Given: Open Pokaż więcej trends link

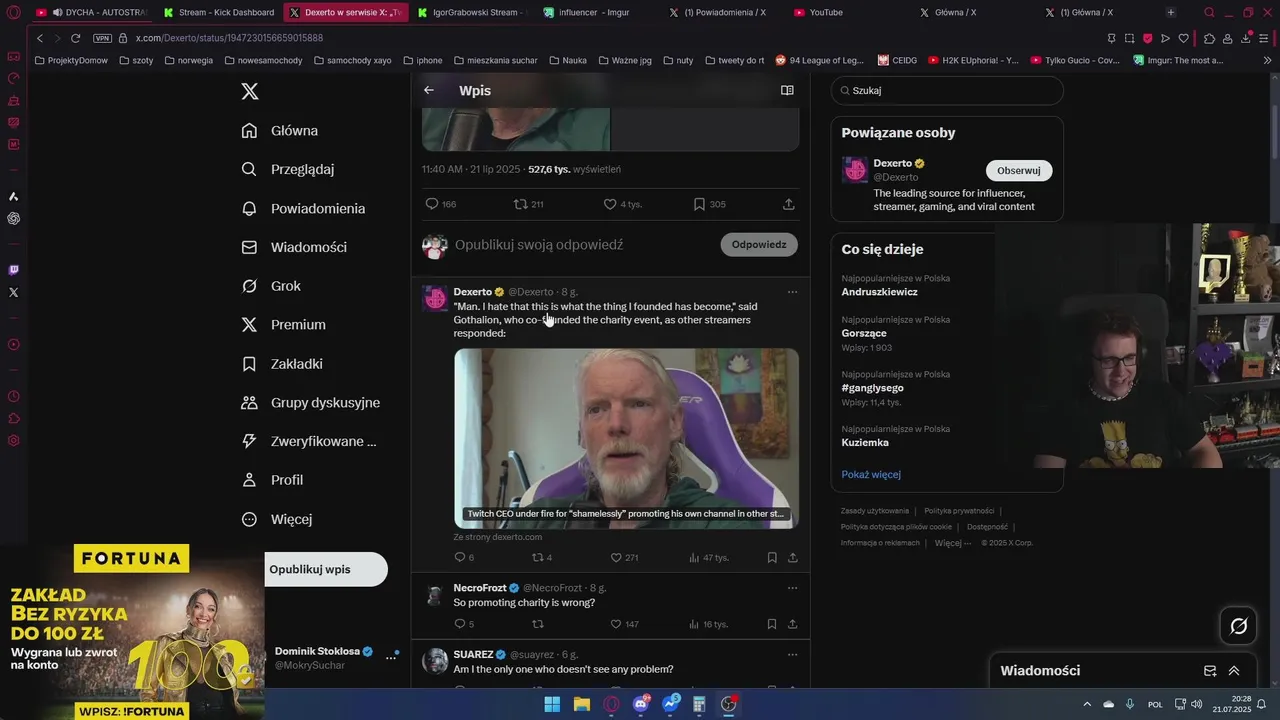Looking at the screenshot, I should coord(871,474).
